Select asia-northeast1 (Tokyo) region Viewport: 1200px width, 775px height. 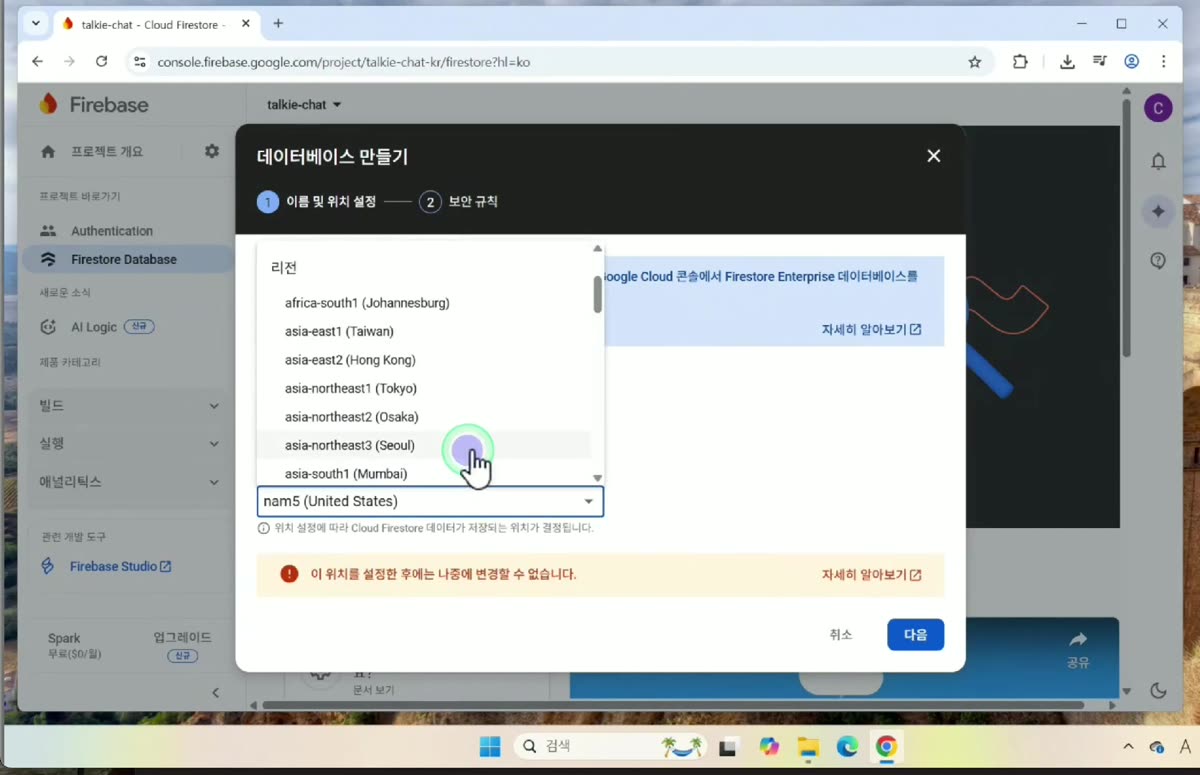[424, 388]
